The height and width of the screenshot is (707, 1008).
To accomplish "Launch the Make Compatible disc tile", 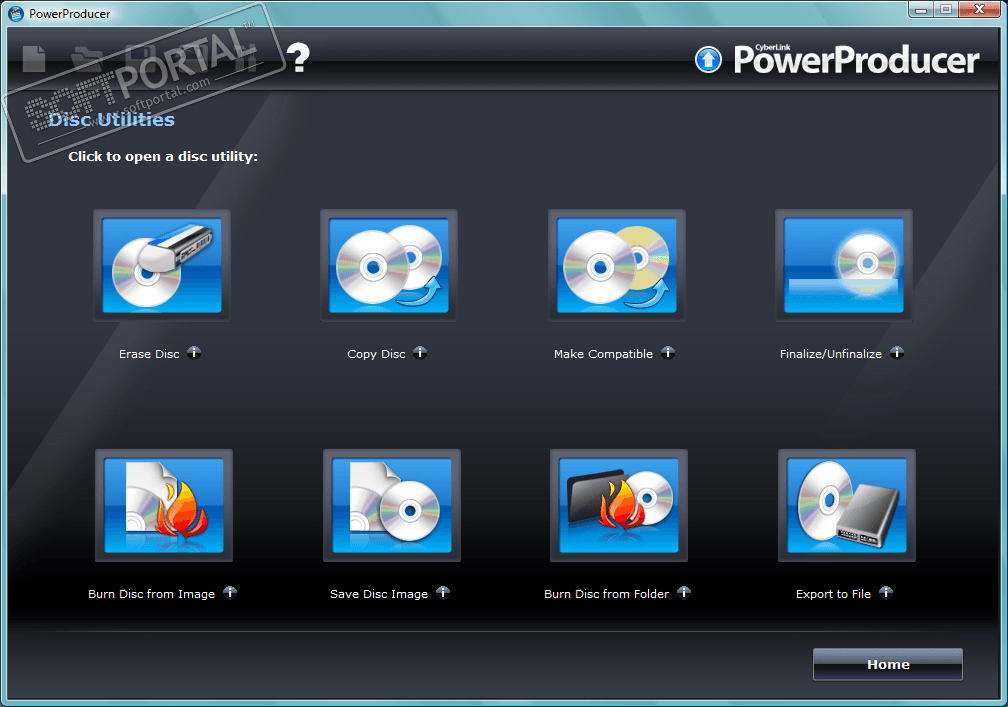I will click(616, 265).
